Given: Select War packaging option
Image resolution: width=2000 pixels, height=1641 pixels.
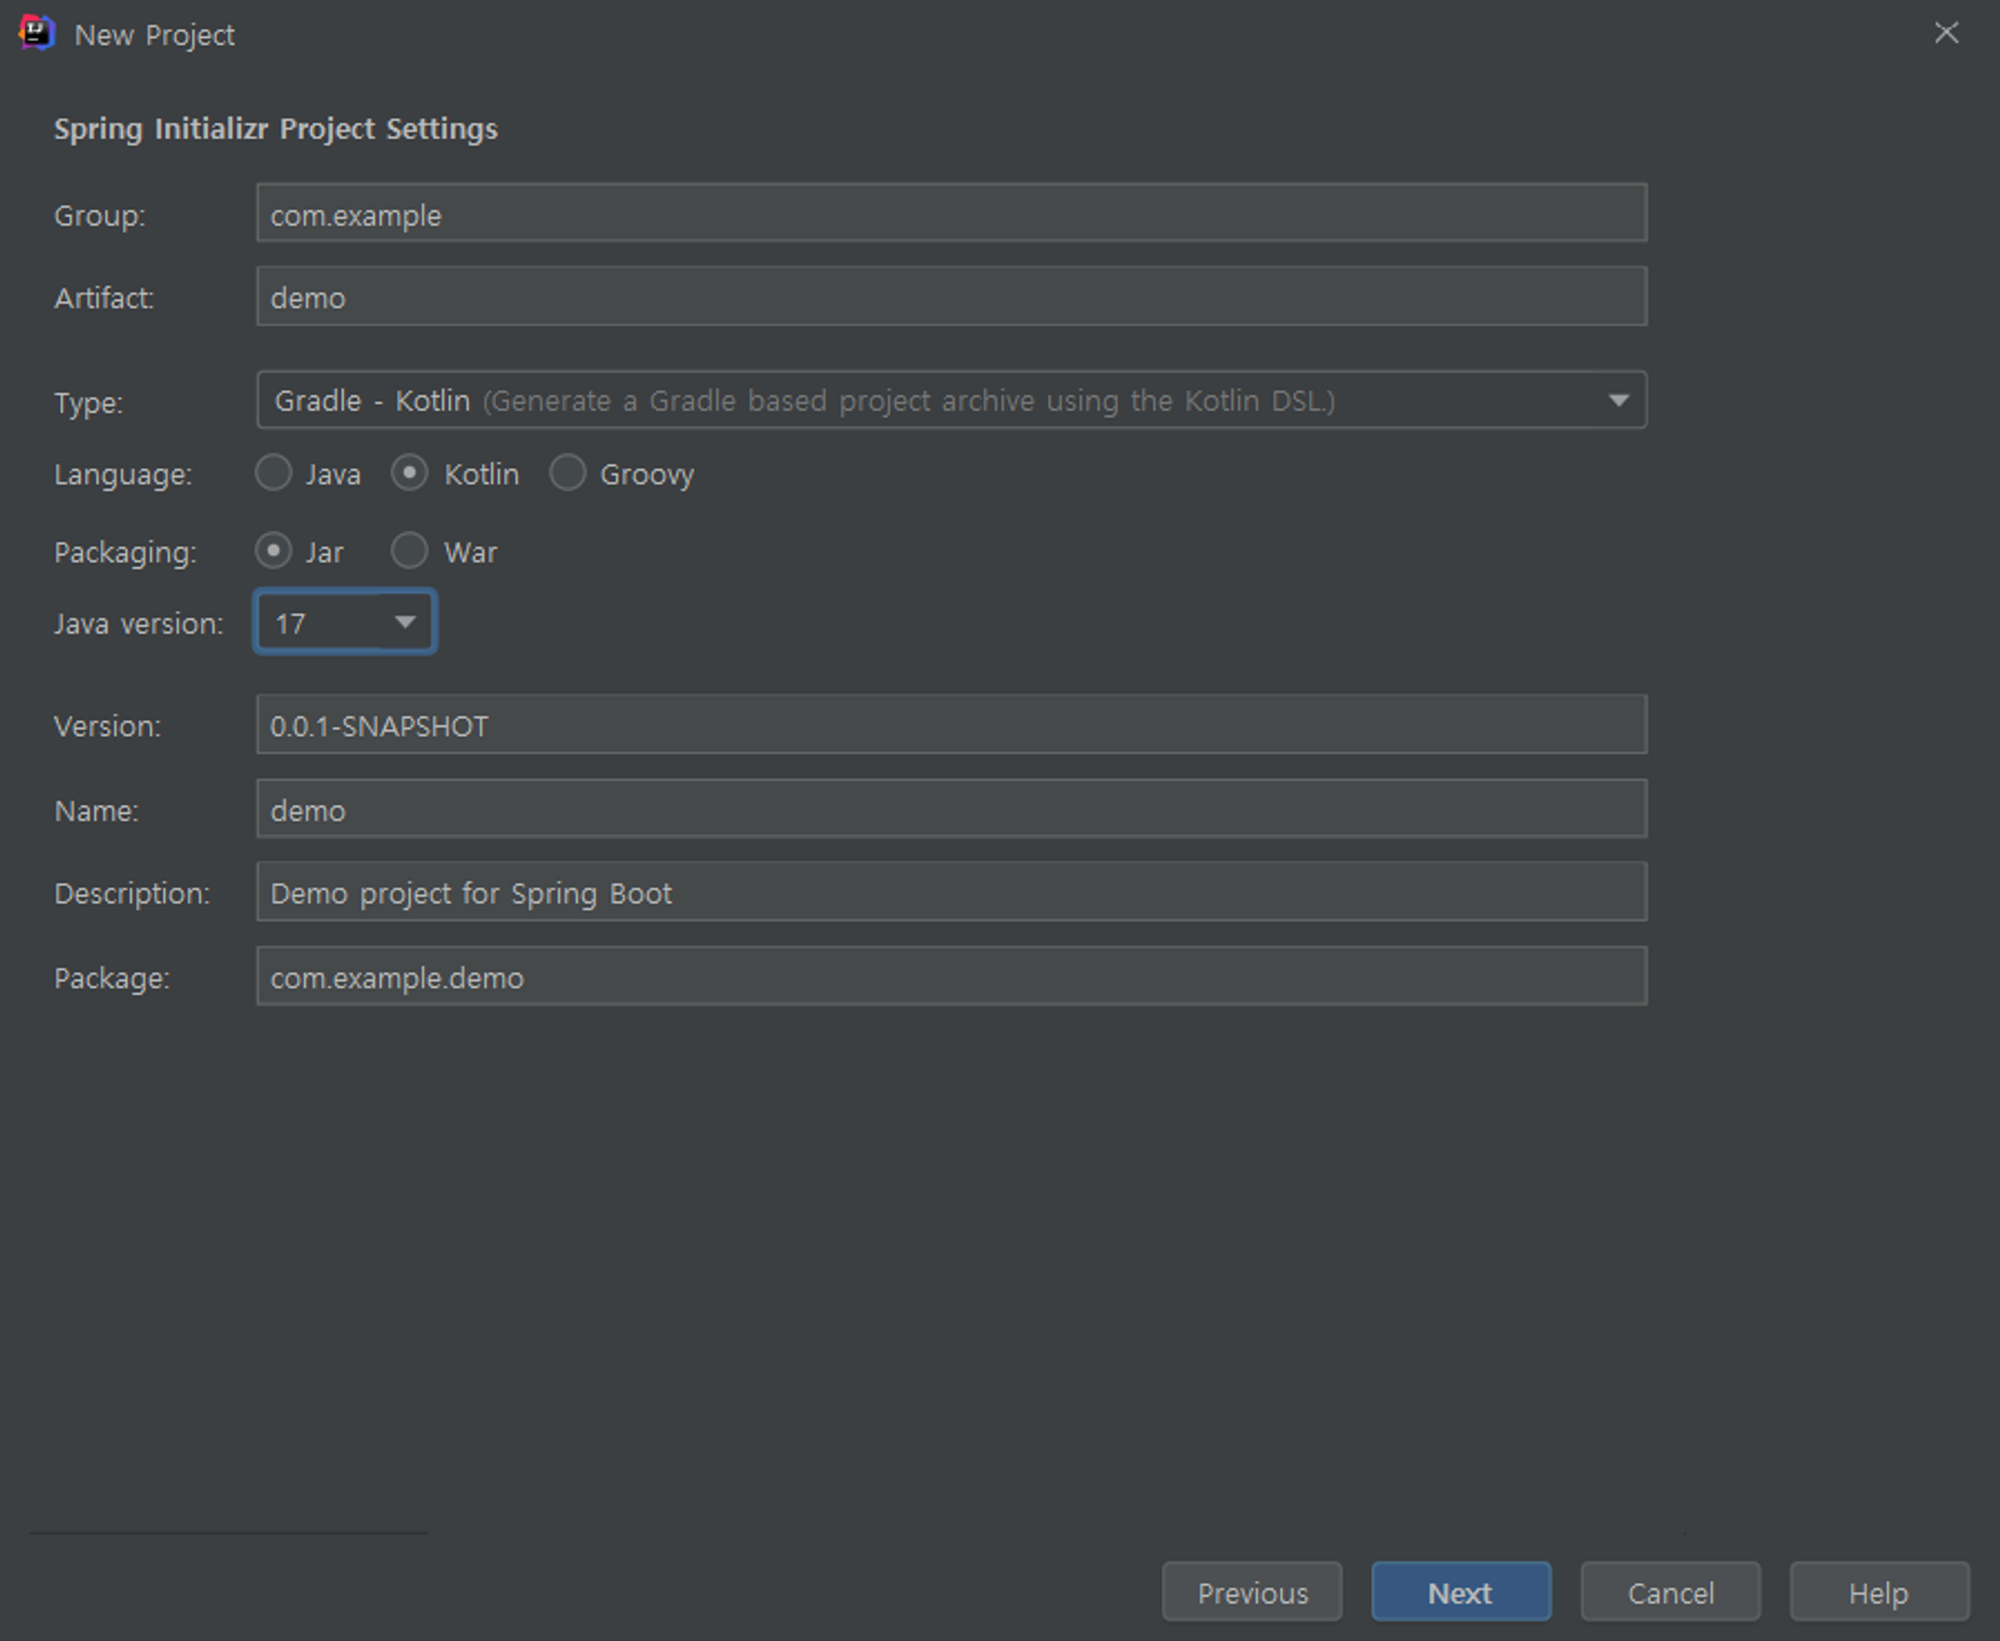Looking at the screenshot, I should coord(410,551).
